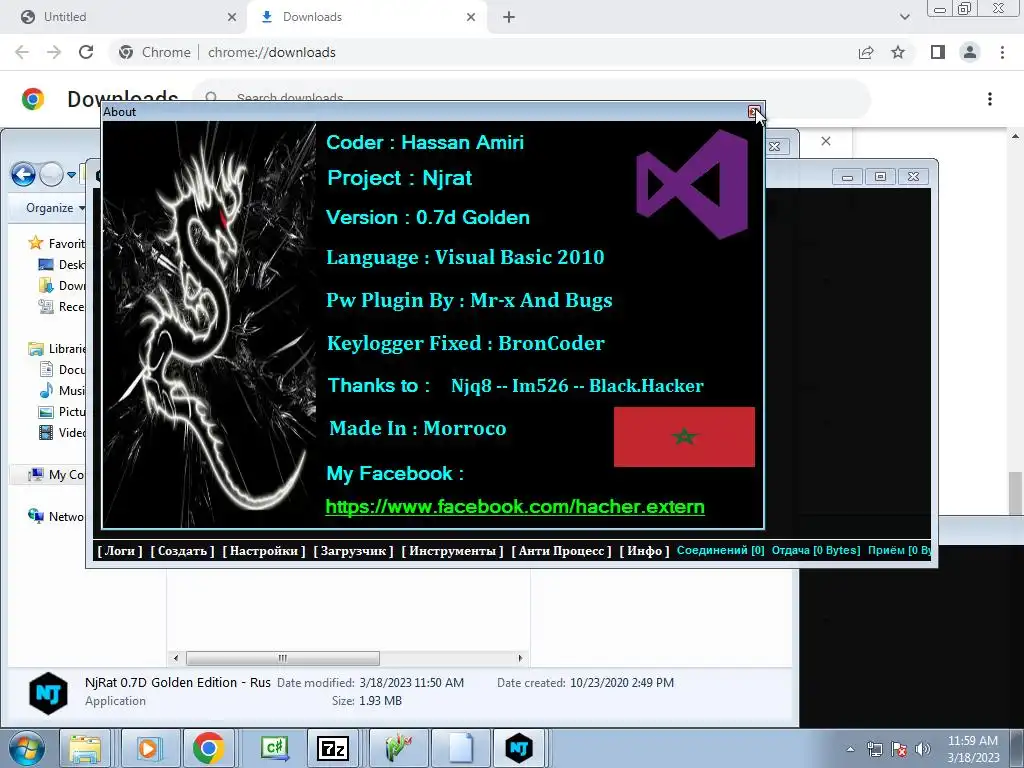This screenshot has height=768, width=1024.
Task: Switch to the Downloads Chrome tab
Action: [366, 17]
